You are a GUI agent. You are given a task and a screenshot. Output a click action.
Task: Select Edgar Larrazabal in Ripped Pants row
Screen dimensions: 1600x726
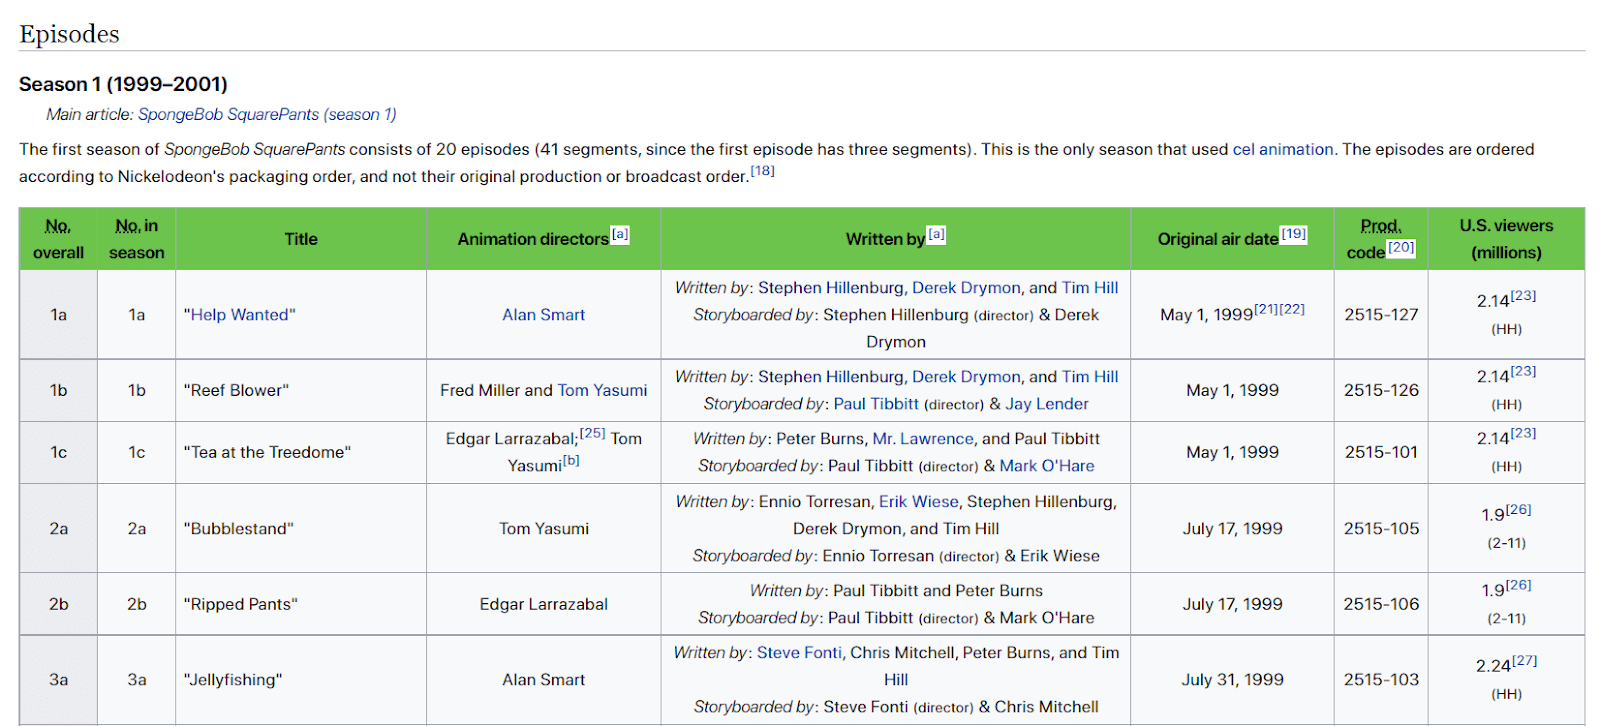(544, 604)
